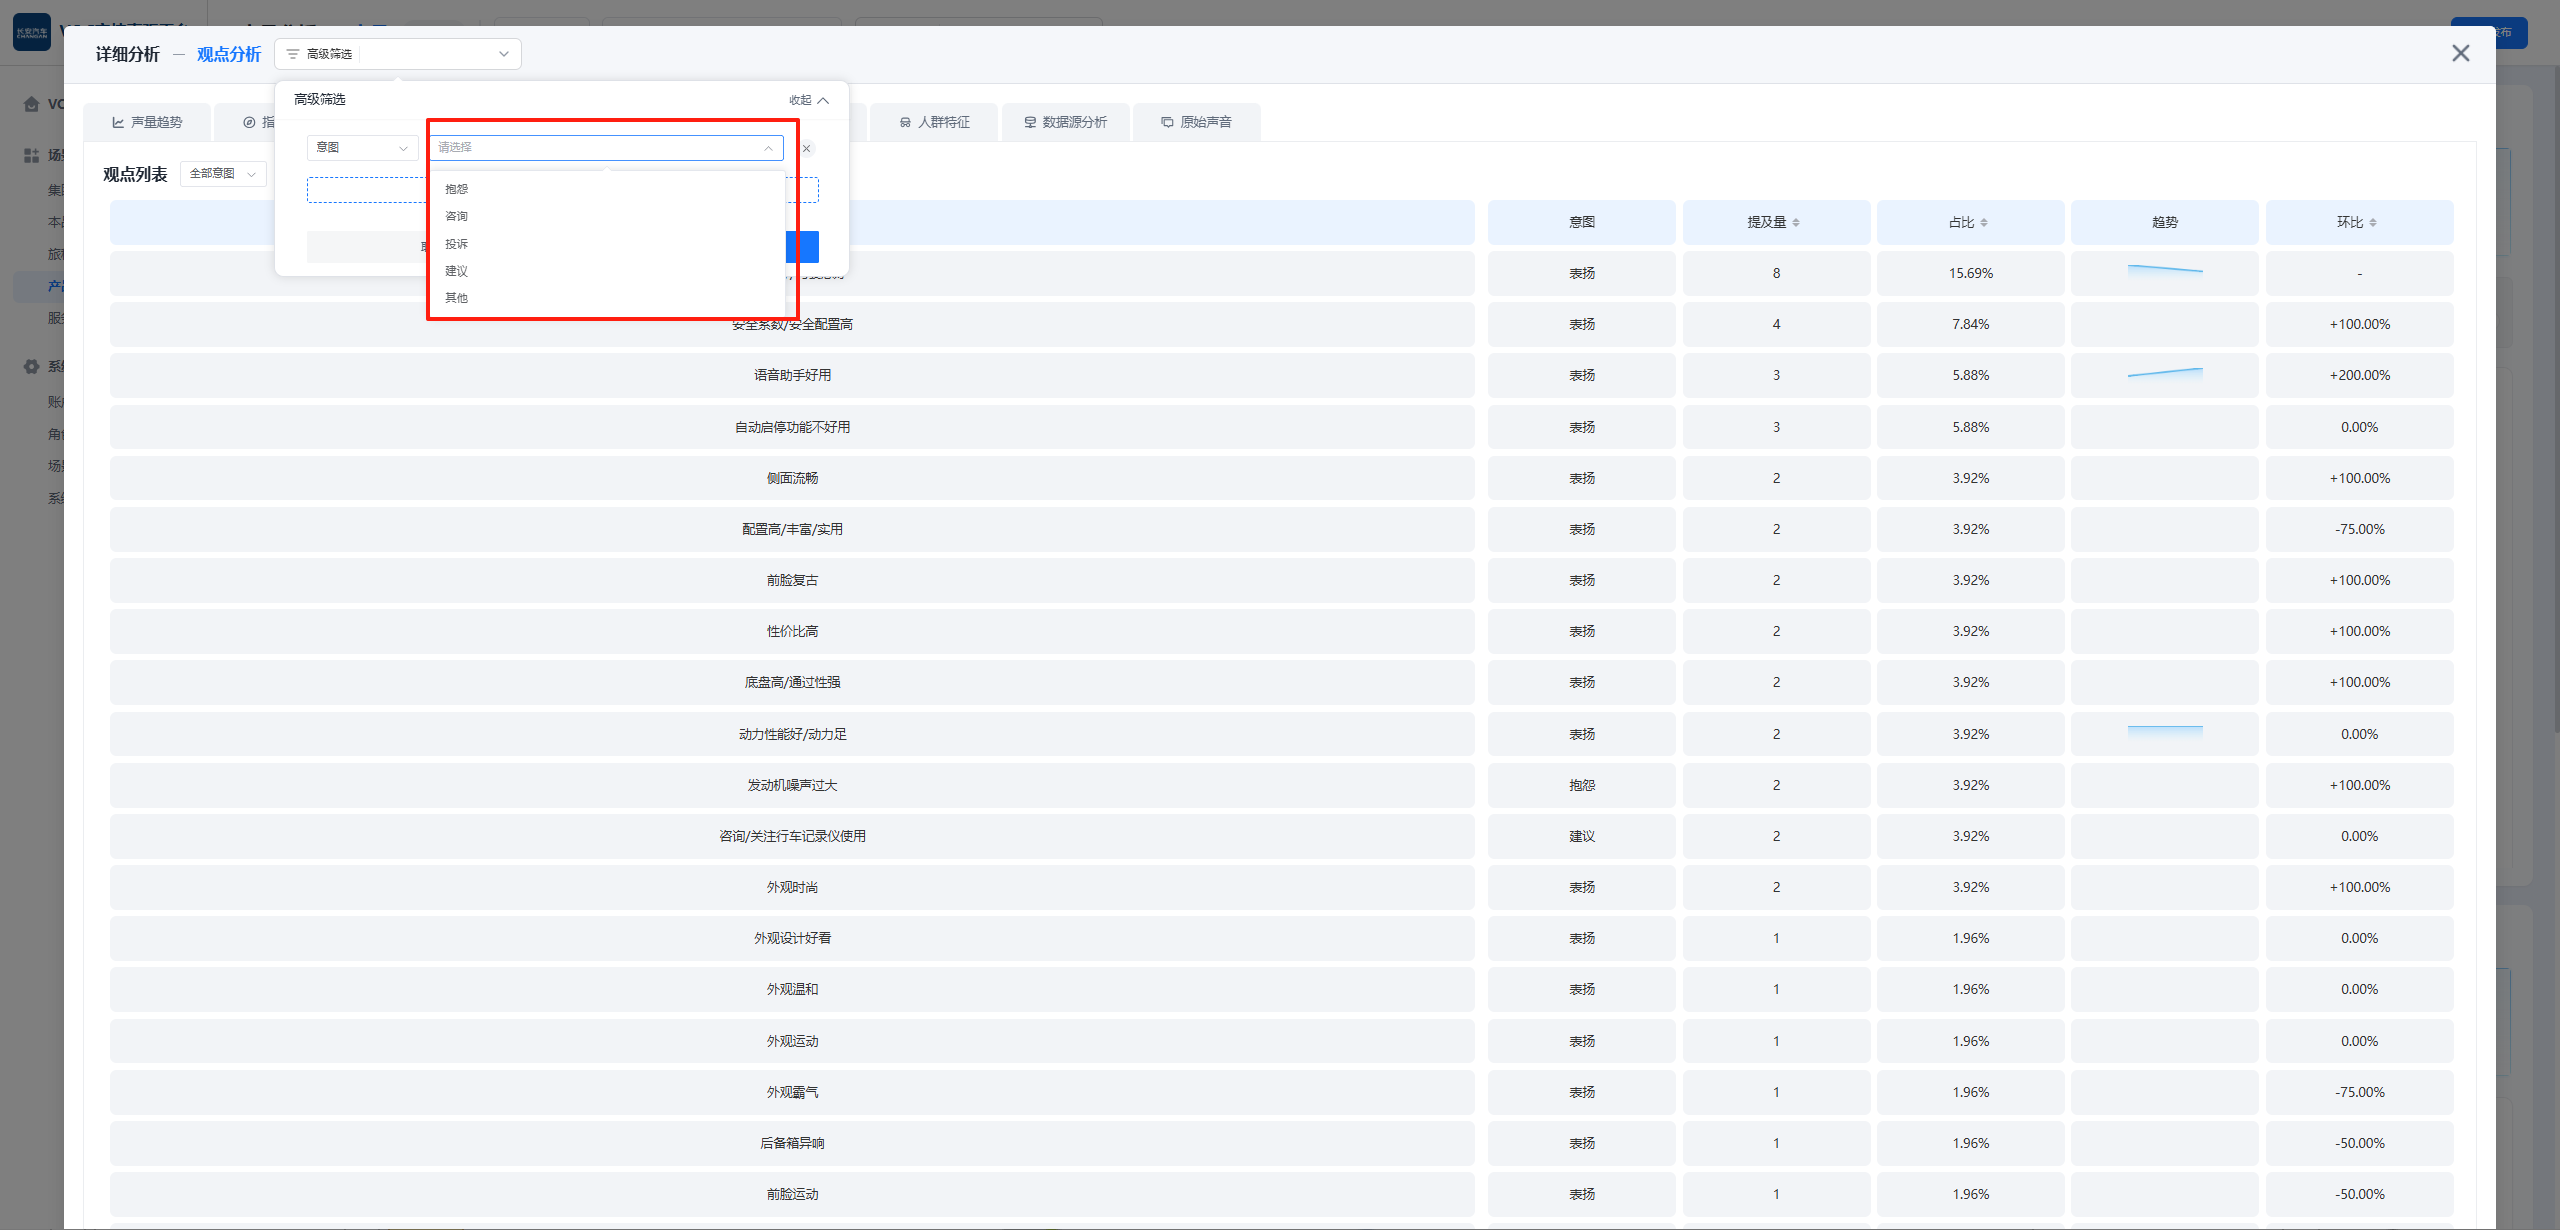Select 投诉 option in dropdown list
The height and width of the screenshot is (1230, 2560).
coord(457,244)
